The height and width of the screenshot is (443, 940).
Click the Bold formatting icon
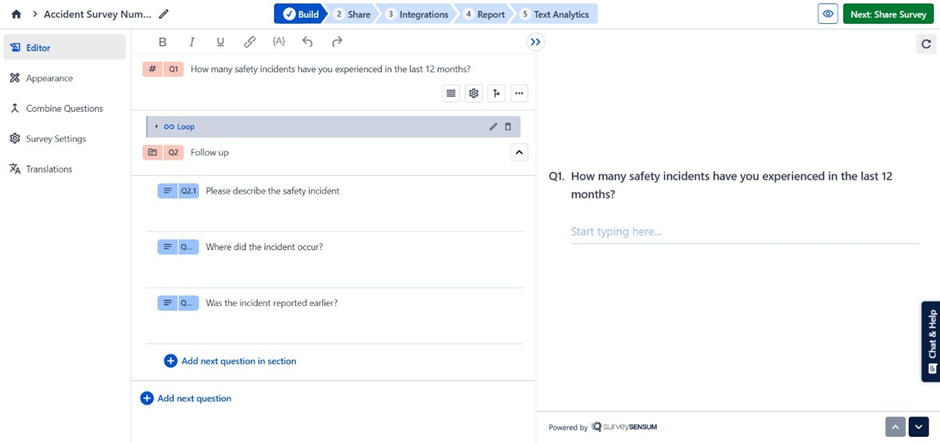pos(163,42)
